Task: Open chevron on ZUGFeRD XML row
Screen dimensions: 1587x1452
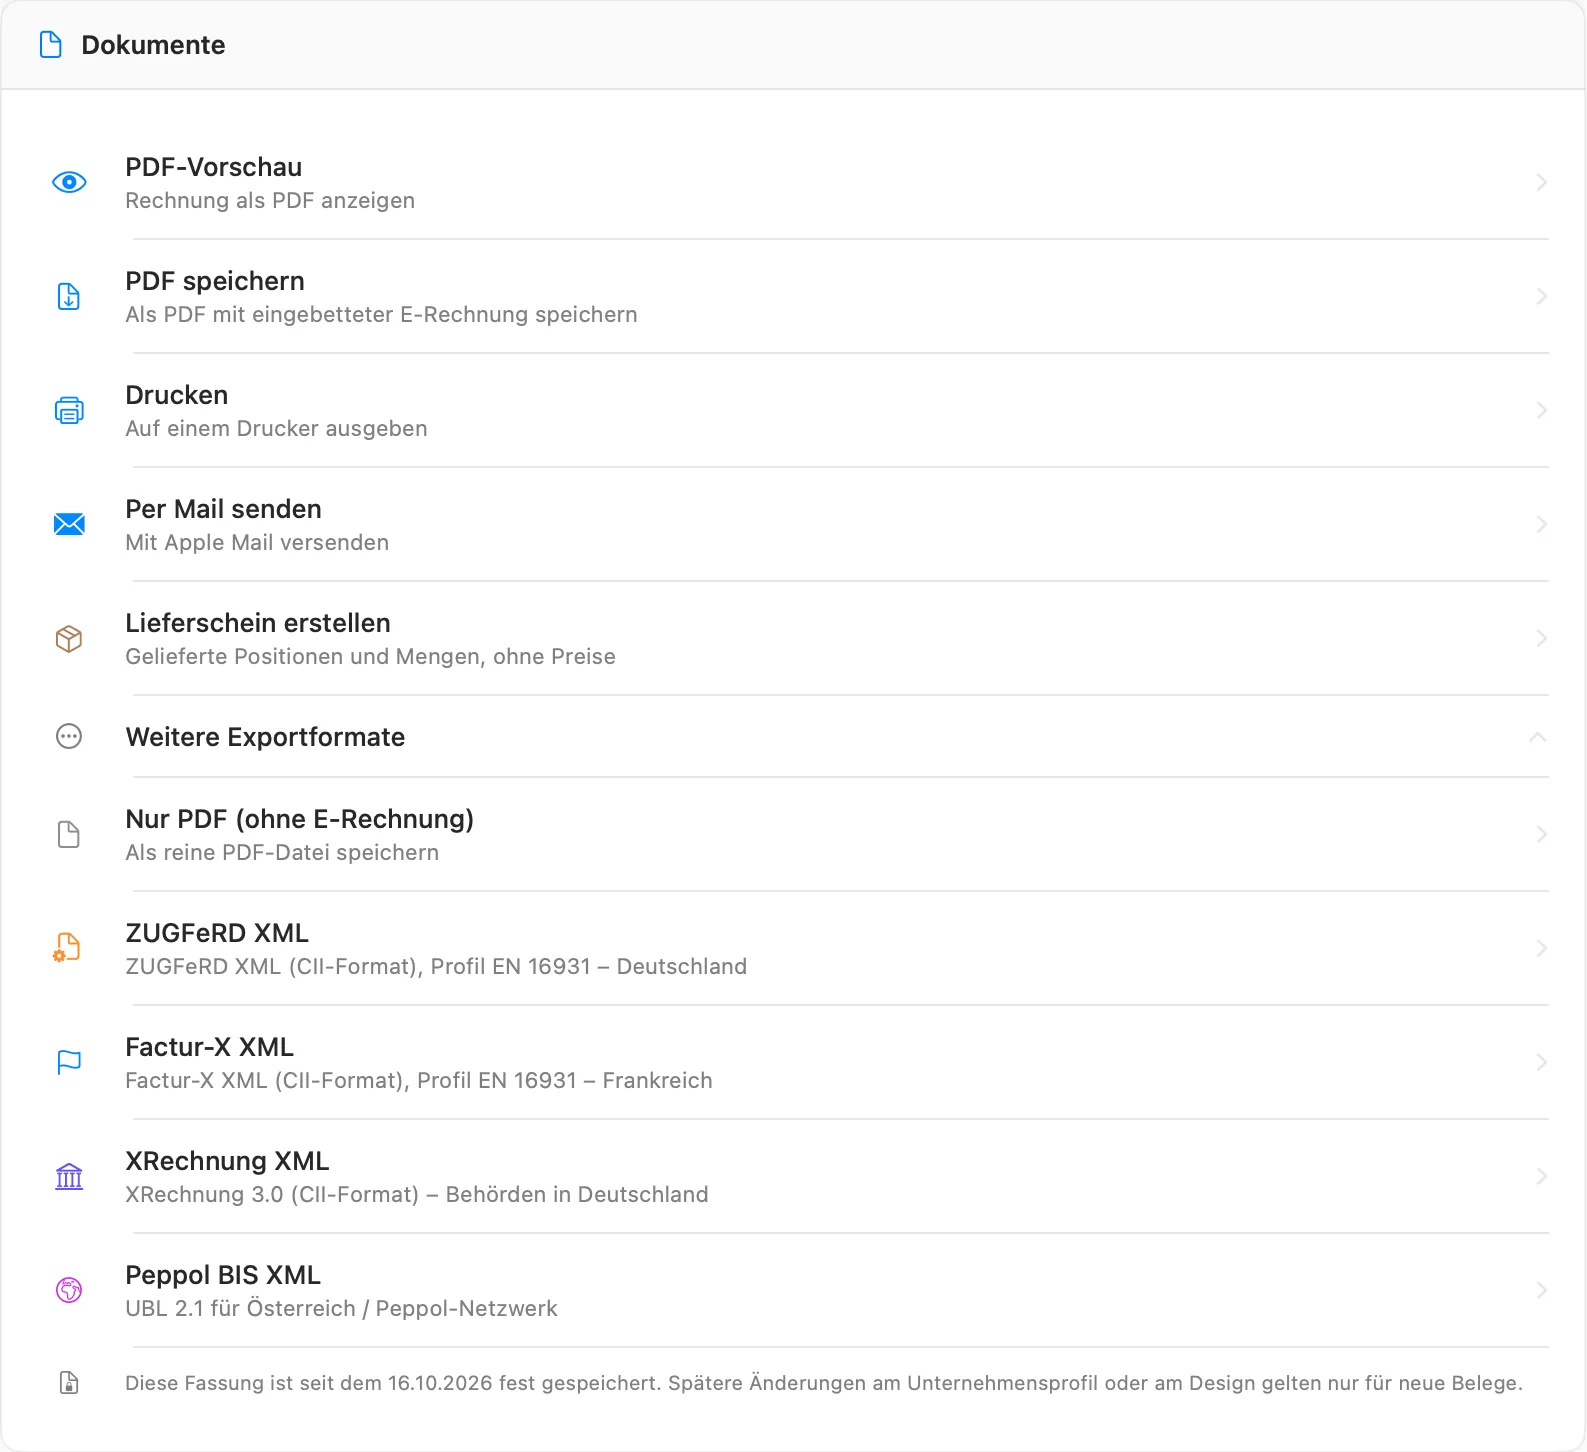Action: click(x=1542, y=948)
